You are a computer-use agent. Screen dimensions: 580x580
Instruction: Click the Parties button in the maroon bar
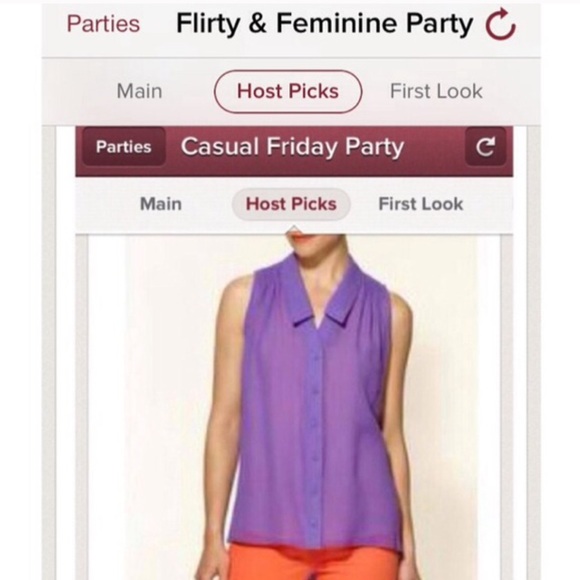coord(124,147)
